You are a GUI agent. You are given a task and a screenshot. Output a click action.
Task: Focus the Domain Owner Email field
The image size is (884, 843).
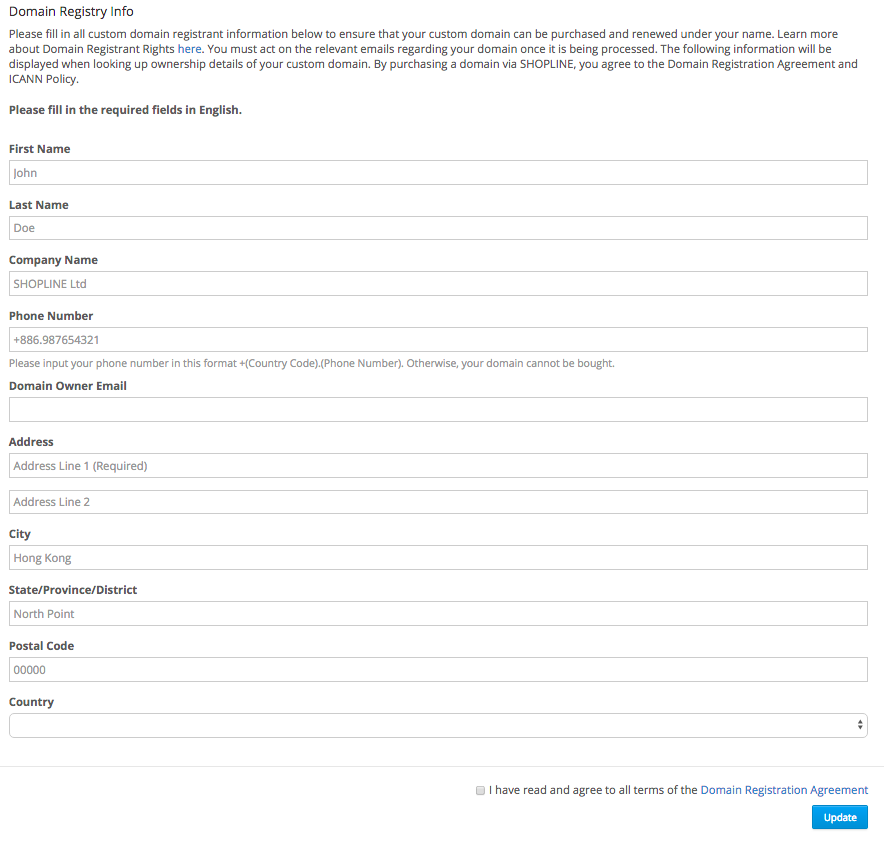coord(438,409)
